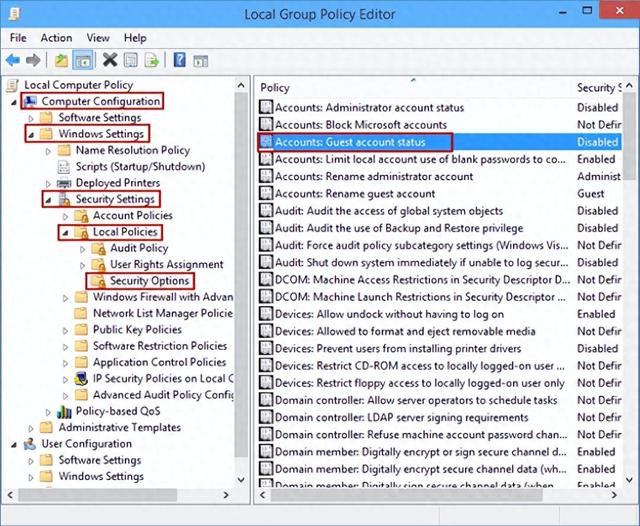
Task: Open Properties toolbar icon
Action: (x=131, y=60)
